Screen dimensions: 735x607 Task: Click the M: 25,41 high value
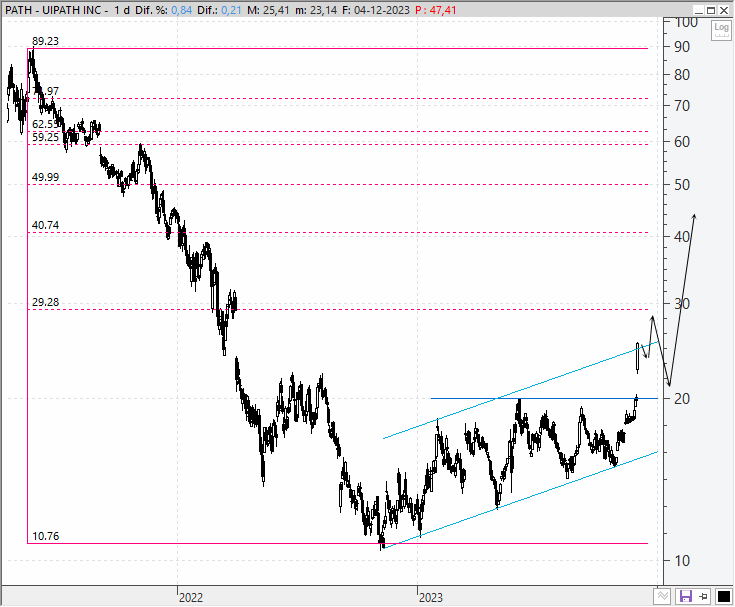pos(268,10)
